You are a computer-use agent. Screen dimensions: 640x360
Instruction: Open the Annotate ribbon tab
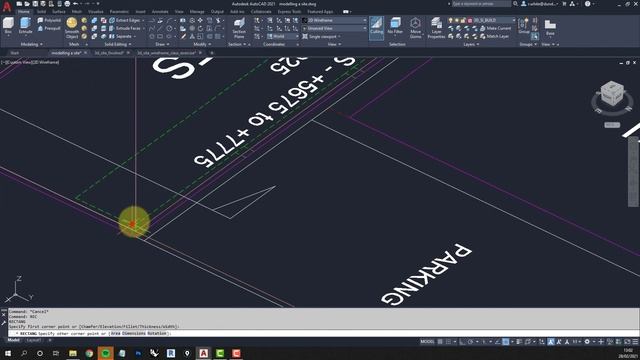click(x=160, y=11)
